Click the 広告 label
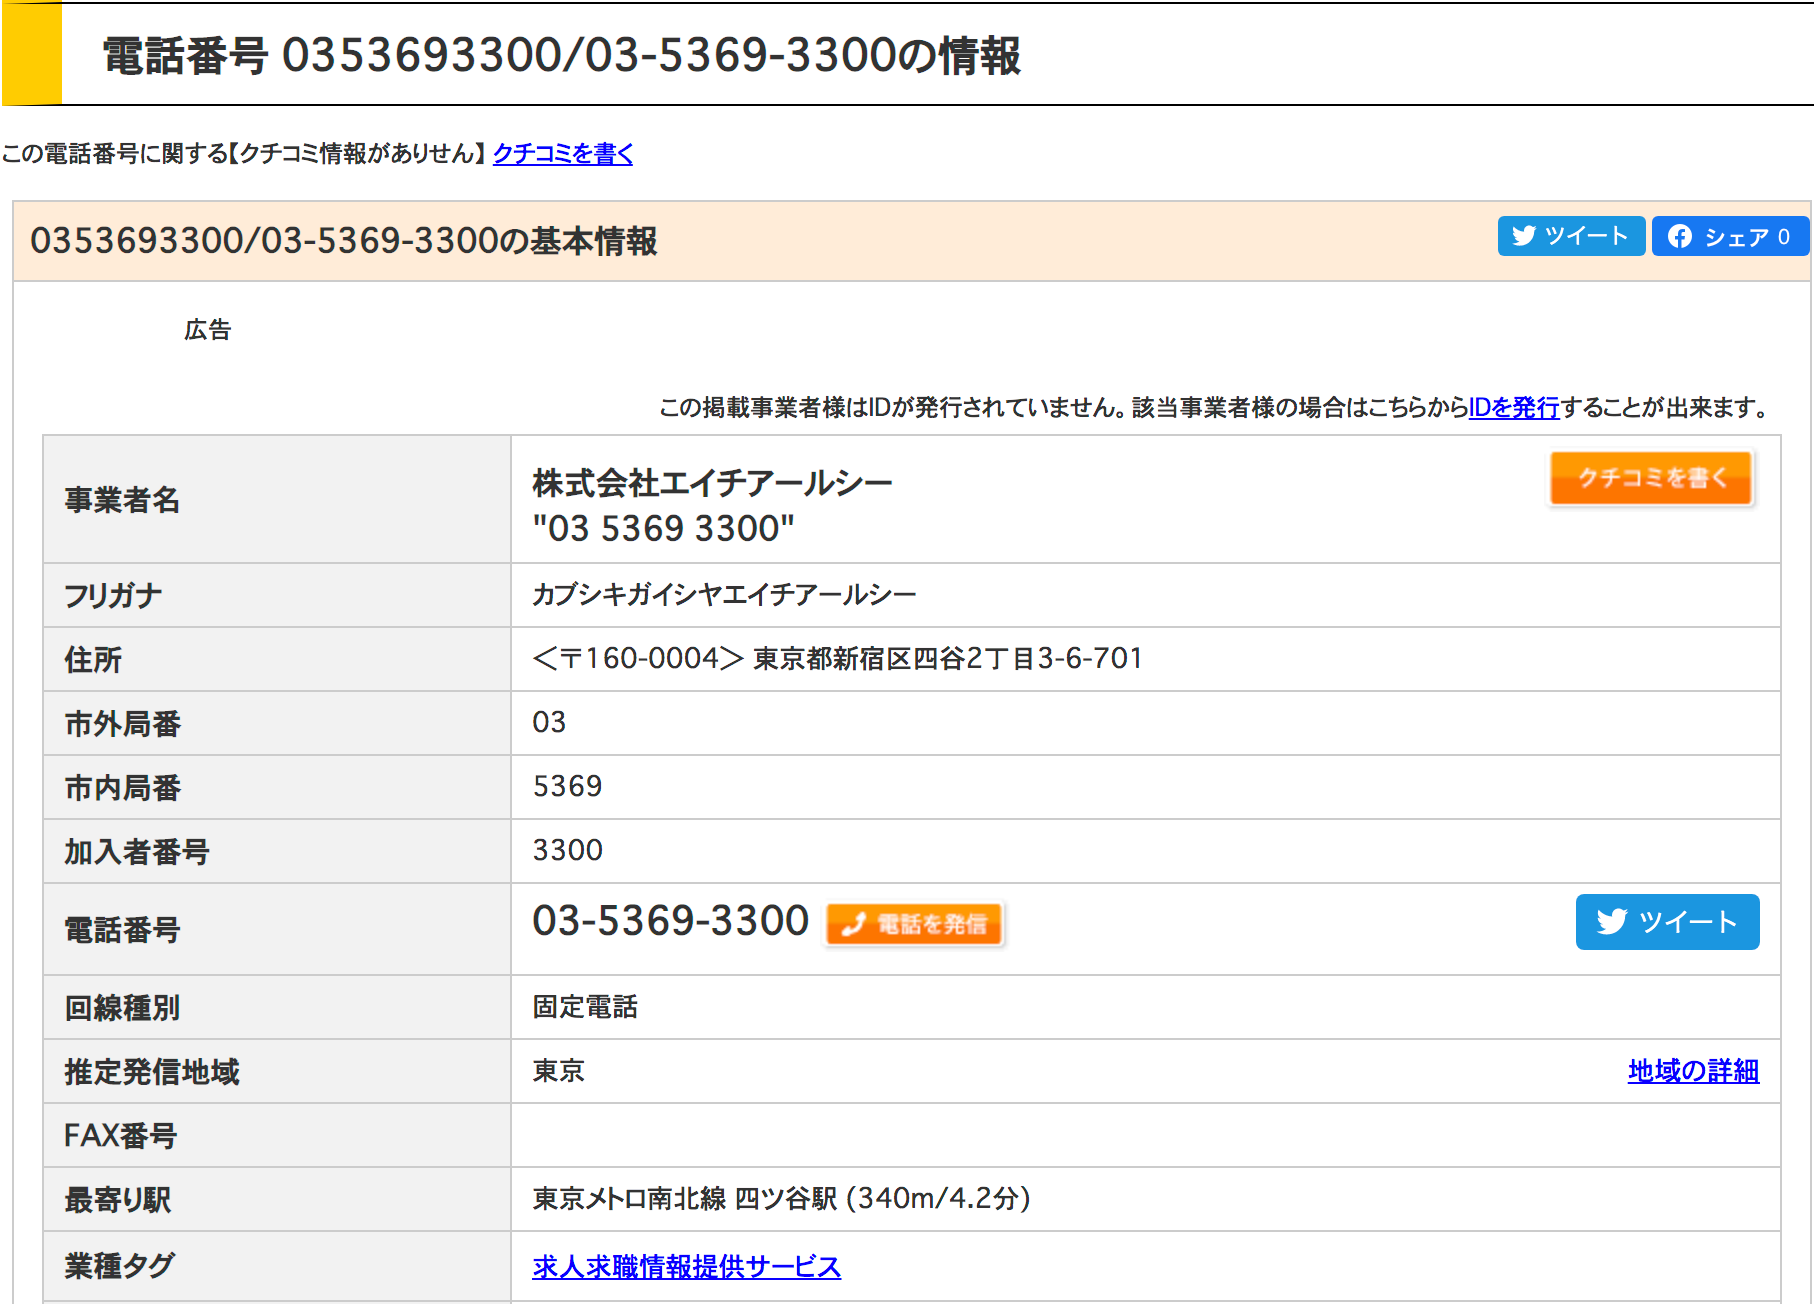The height and width of the screenshot is (1304, 1814). pyautogui.click(x=207, y=330)
